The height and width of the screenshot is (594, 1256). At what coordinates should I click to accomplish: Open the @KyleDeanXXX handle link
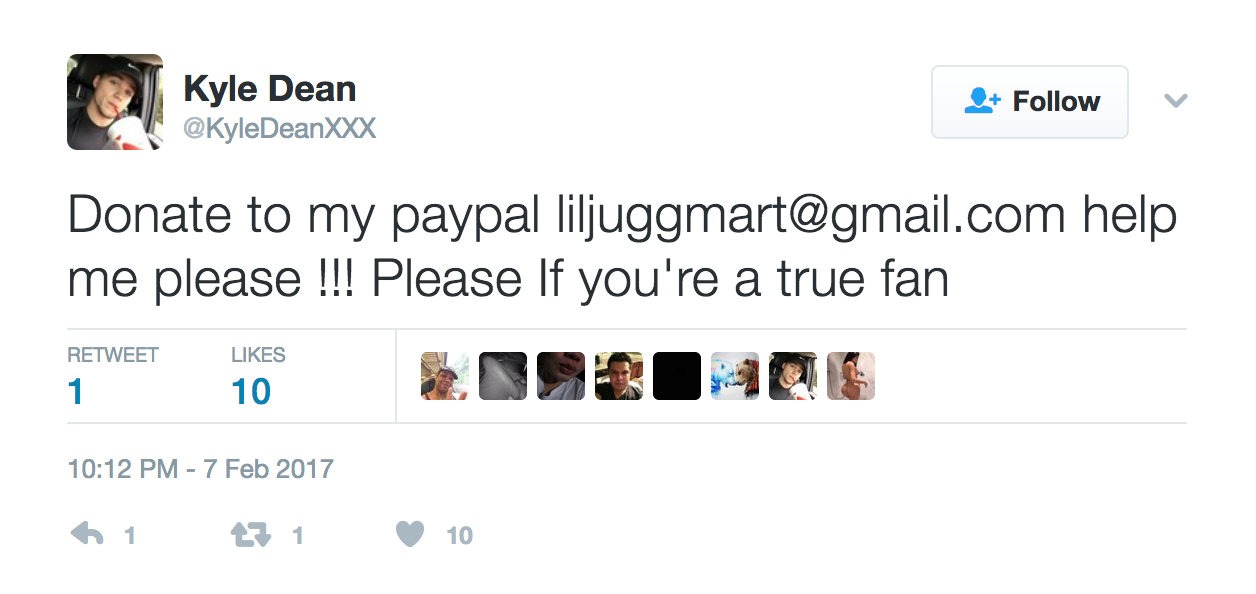[280, 129]
